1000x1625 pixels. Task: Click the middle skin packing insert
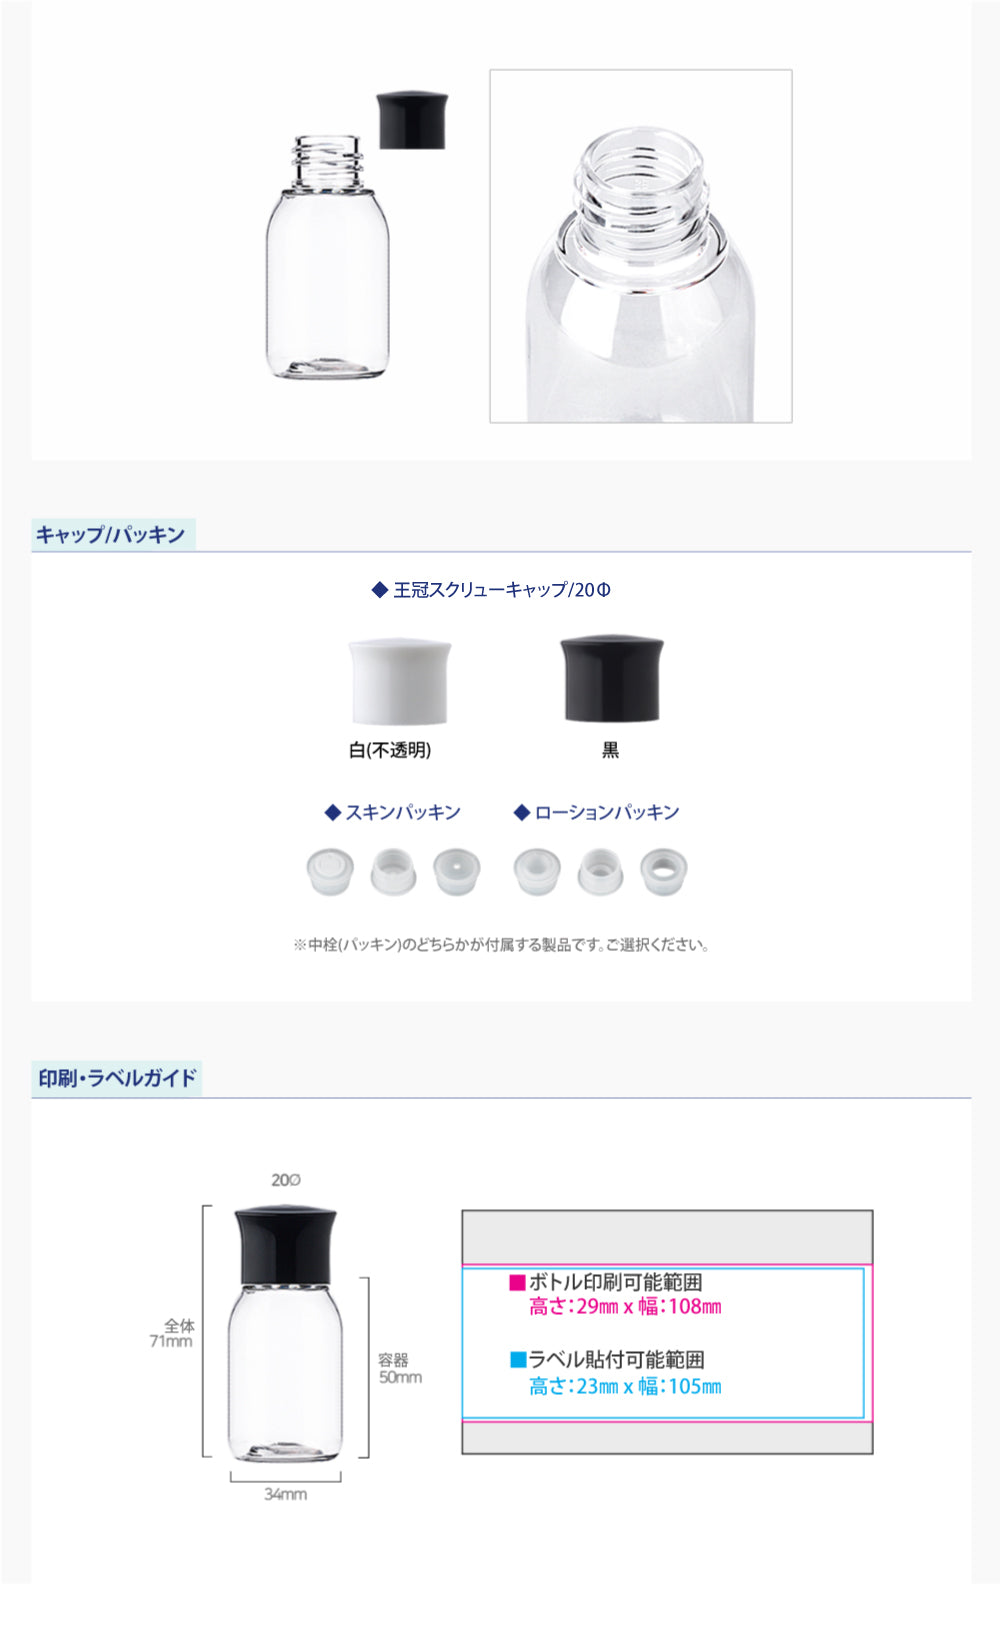pos(393,872)
